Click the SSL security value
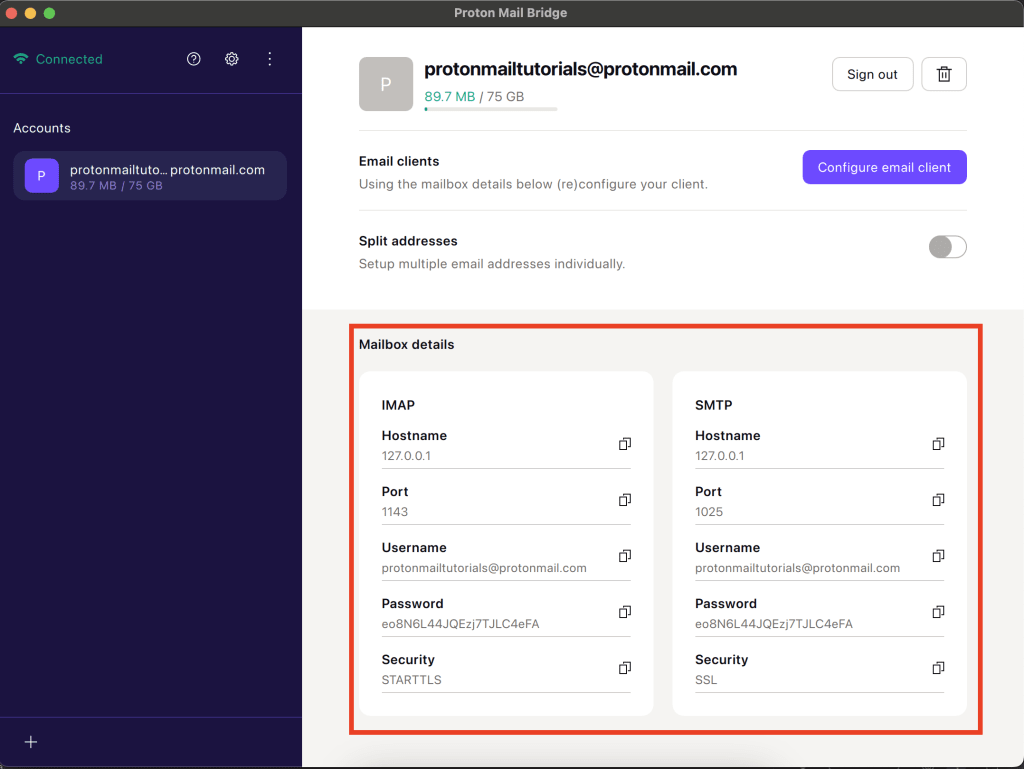This screenshot has height=769, width=1024. click(x=706, y=680)
